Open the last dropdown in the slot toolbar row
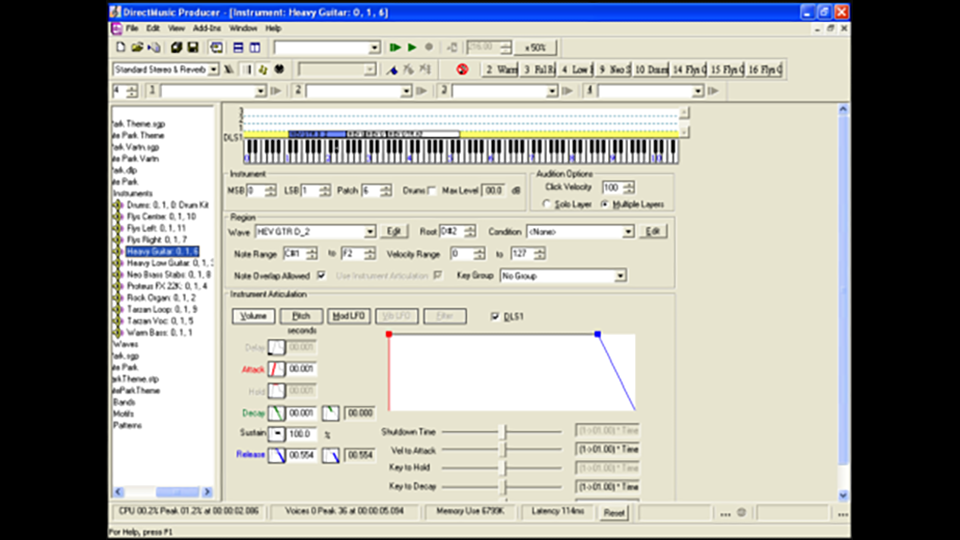The height and width of the screenshot is (540, 960). coord(698,91)
